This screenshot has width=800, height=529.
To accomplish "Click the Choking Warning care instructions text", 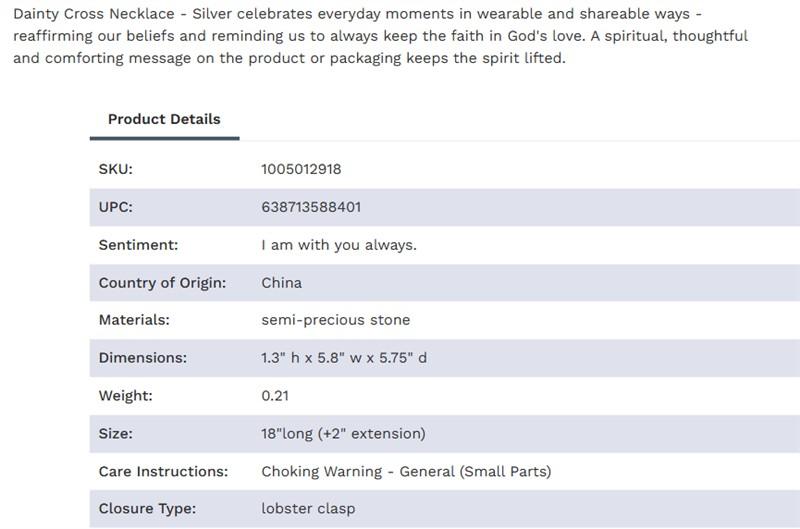I will pyautogui.click(x=406, y=471).
